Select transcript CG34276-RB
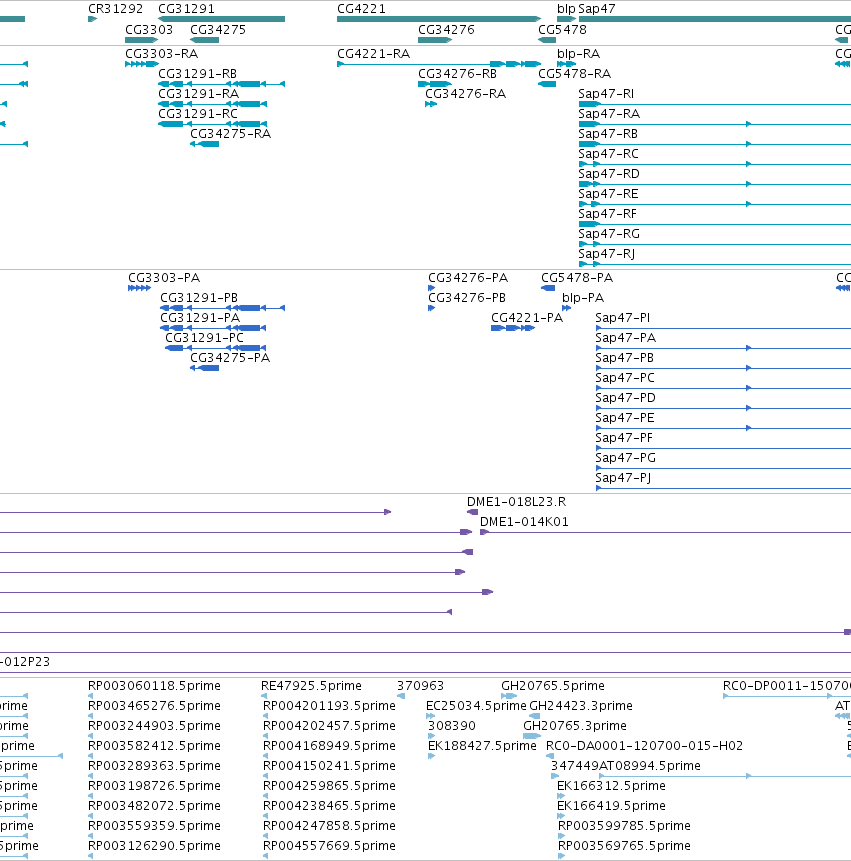 (x=457, y=74)
